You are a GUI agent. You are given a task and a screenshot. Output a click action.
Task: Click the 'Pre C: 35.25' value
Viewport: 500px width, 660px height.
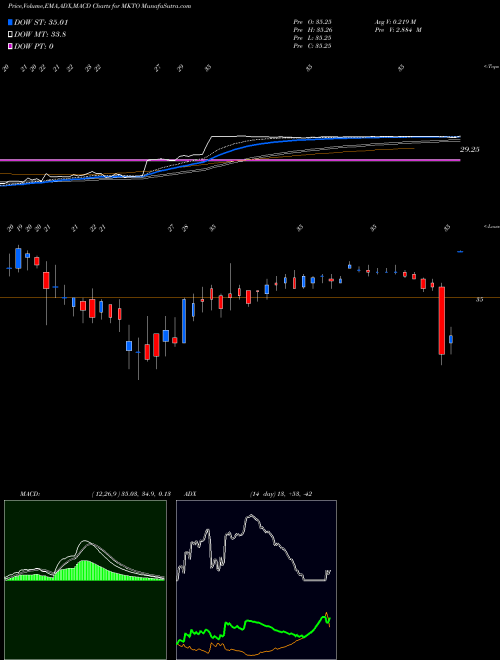pyautogui.click(x=312, y=46)
